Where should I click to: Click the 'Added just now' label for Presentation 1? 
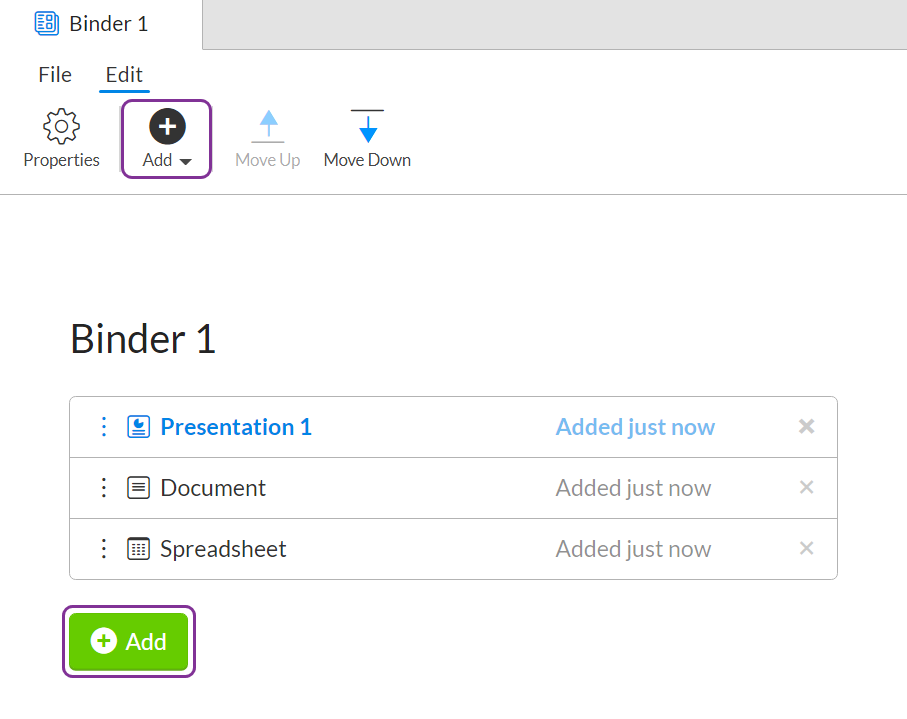[635, 426]
